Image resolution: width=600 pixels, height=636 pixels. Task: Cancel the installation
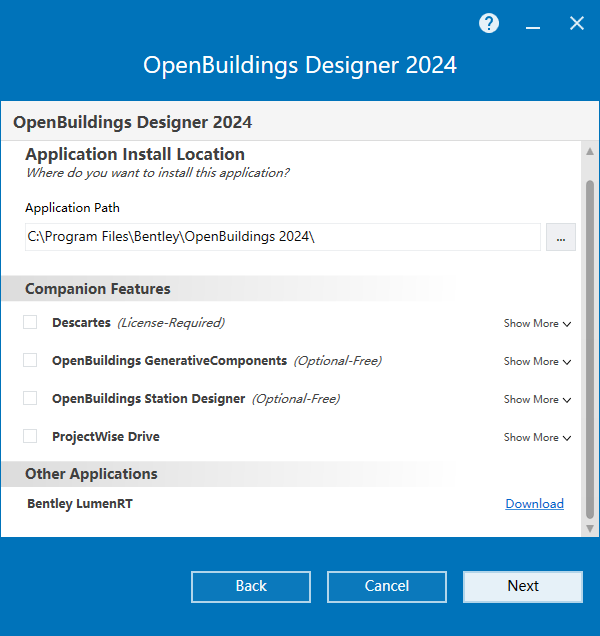click(x=387, y=587)
